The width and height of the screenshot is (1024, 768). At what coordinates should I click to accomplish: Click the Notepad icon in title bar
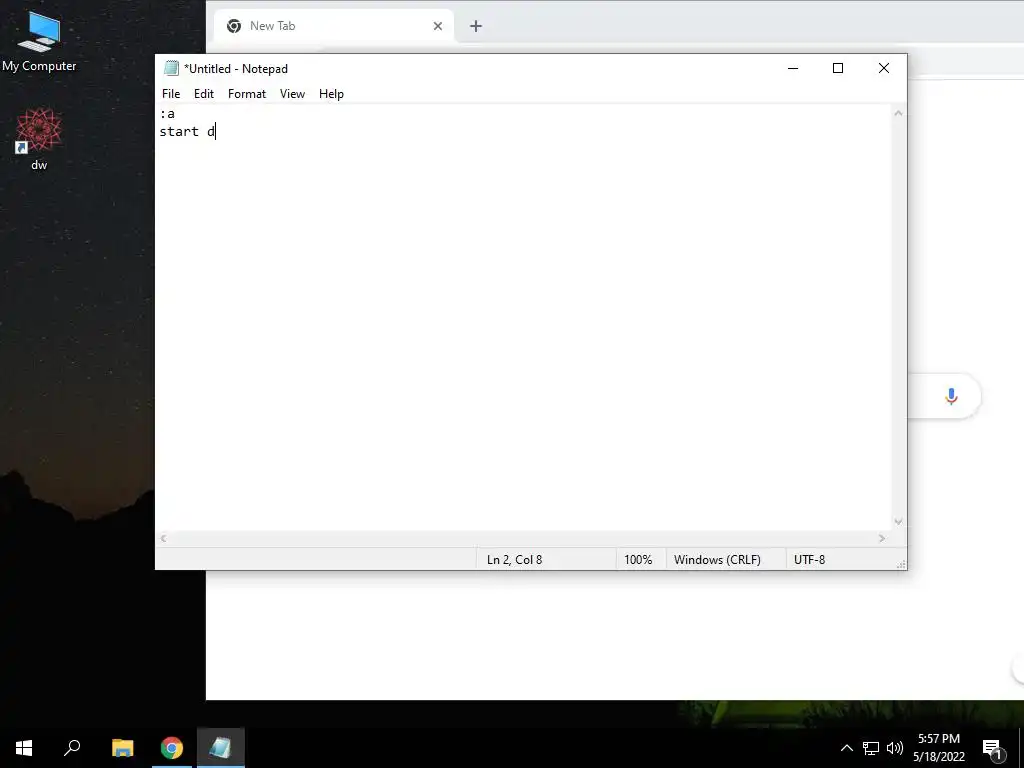pos(171,69)
